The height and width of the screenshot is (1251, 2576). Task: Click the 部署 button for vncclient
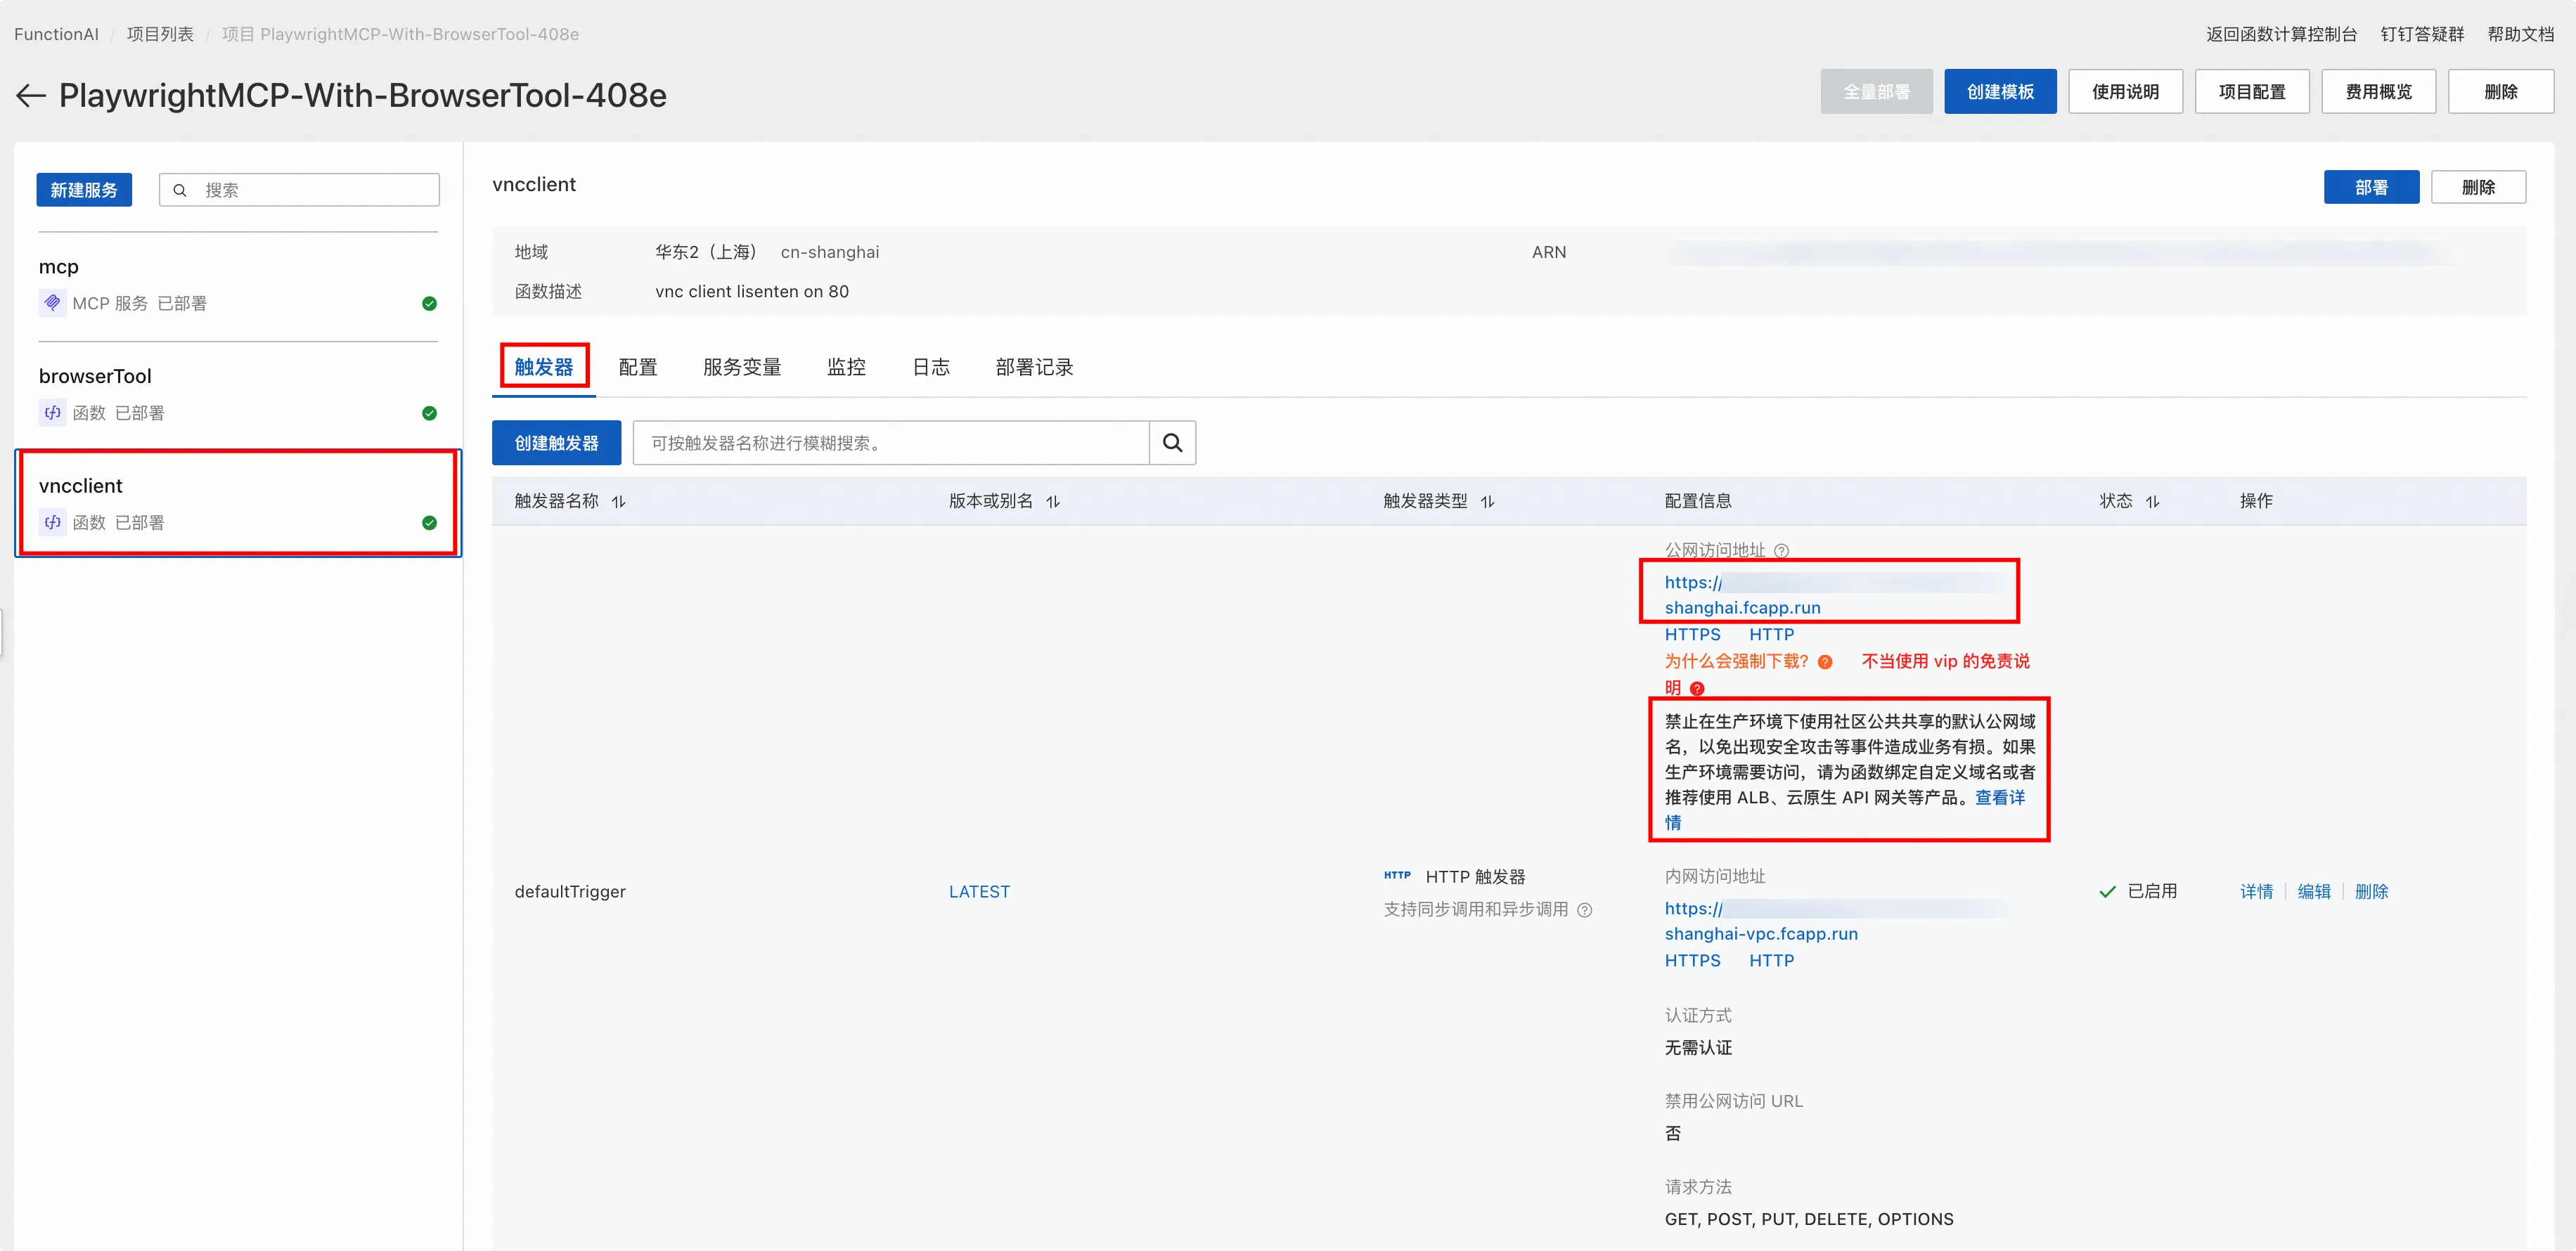coord(2371,186)
